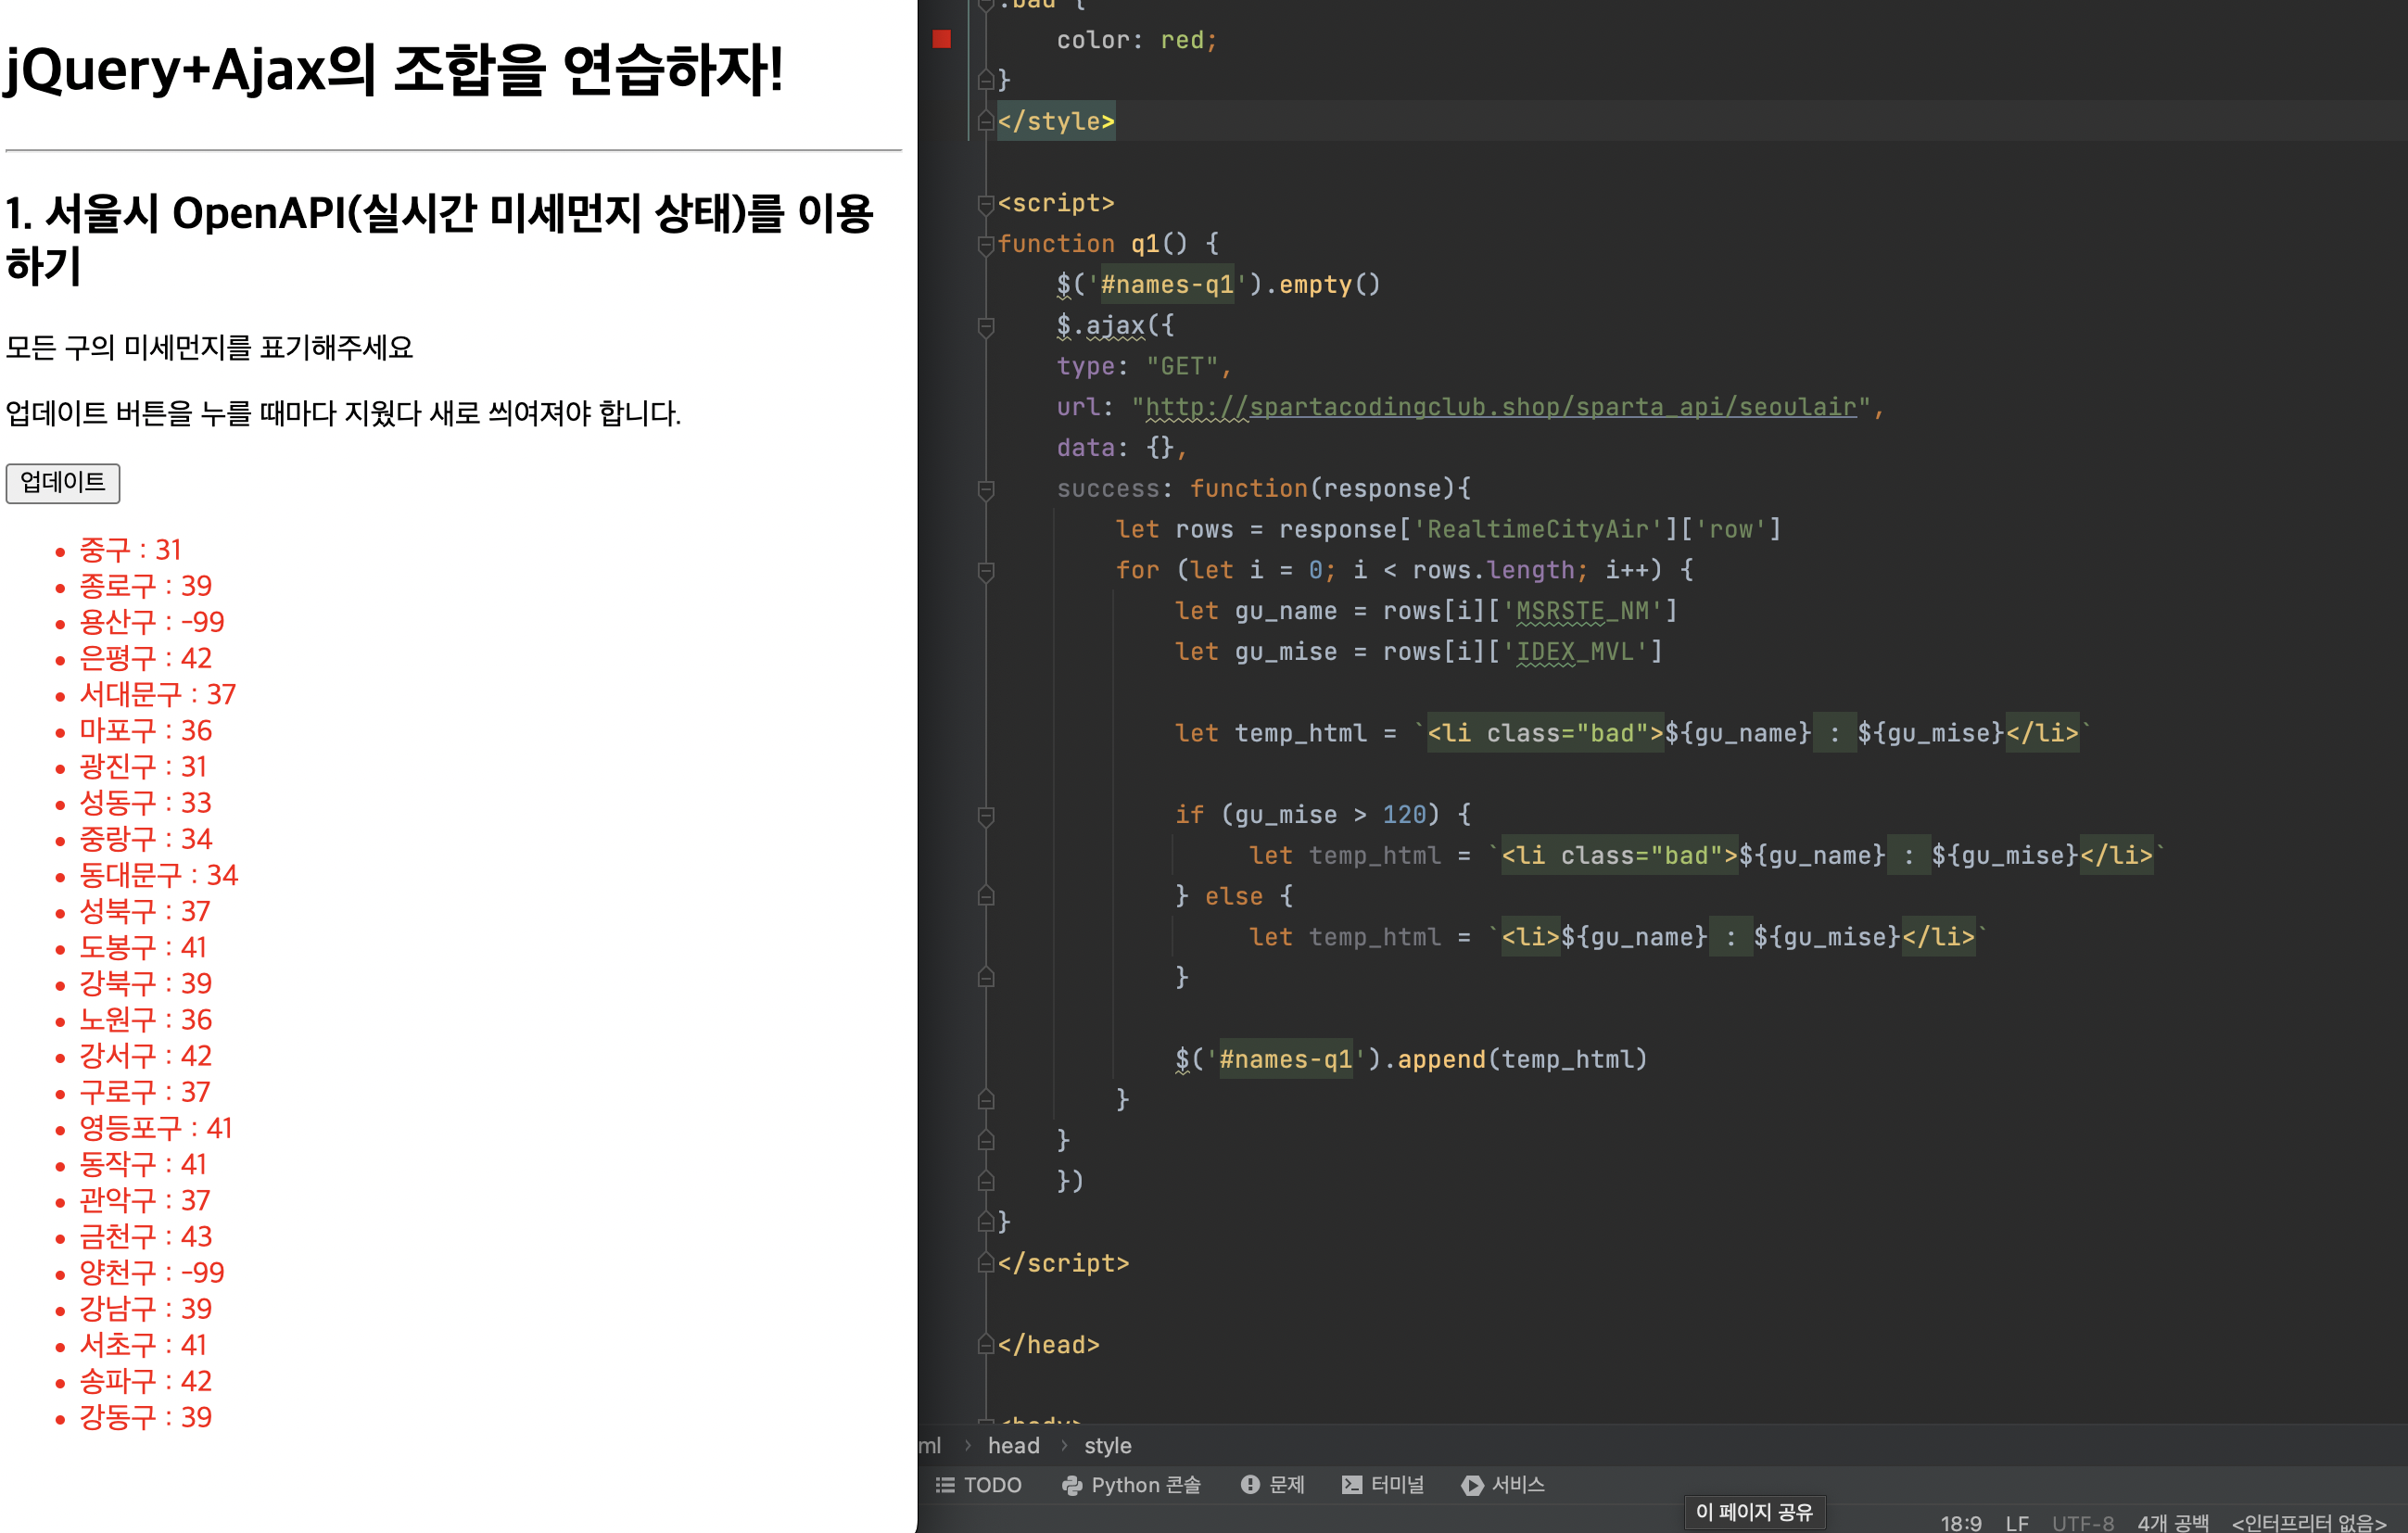Click the list item 마포구 : 36
Image resolution: width=2408 pixels, height=1533 pixels.
[145, 730]
